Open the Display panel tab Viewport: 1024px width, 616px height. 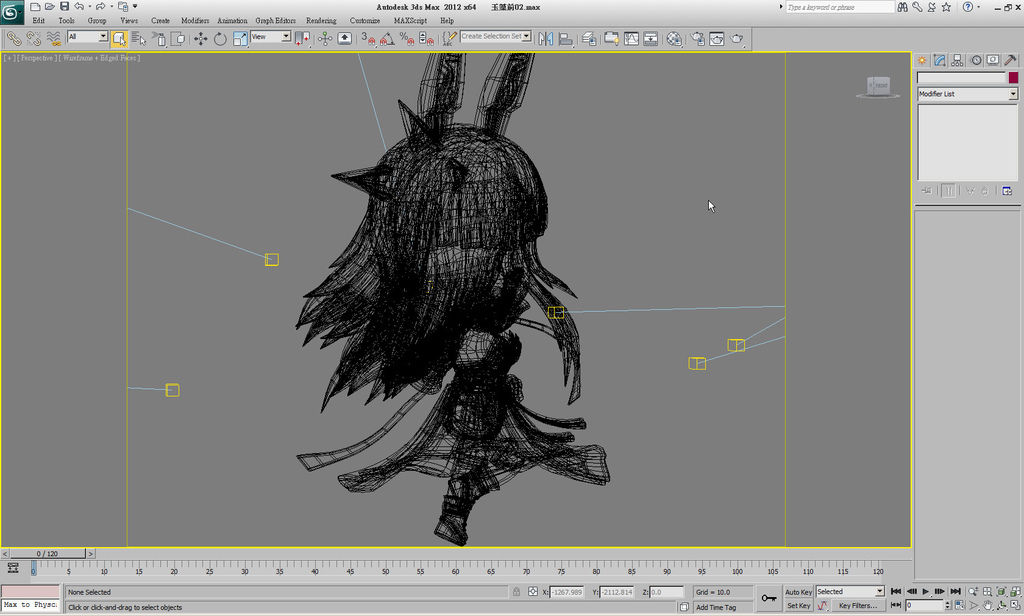tap(993, 60)
